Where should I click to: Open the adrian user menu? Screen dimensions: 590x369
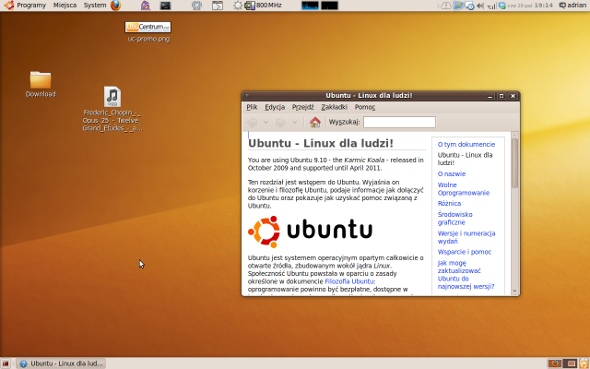click(572, 5)
